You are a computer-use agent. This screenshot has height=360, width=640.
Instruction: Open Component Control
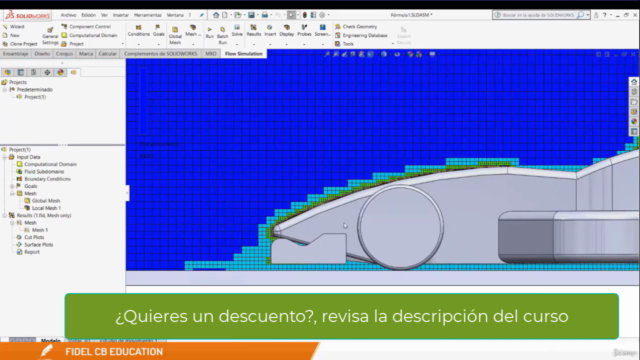86,27
